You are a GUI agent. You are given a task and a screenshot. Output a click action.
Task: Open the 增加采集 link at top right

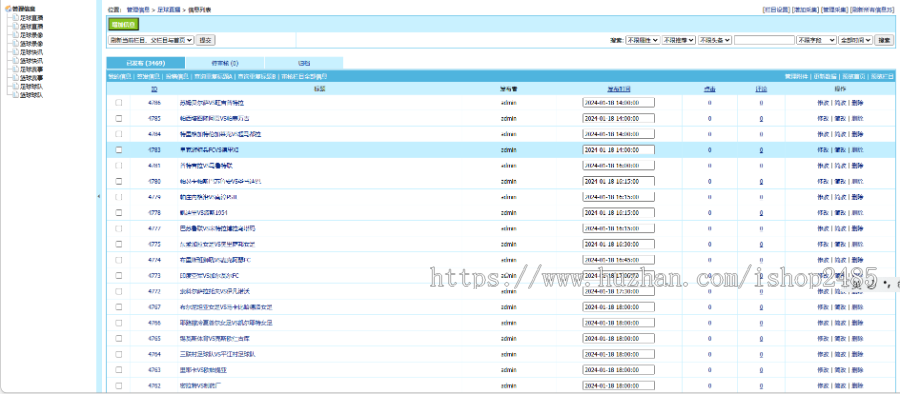tap(805, 10)
